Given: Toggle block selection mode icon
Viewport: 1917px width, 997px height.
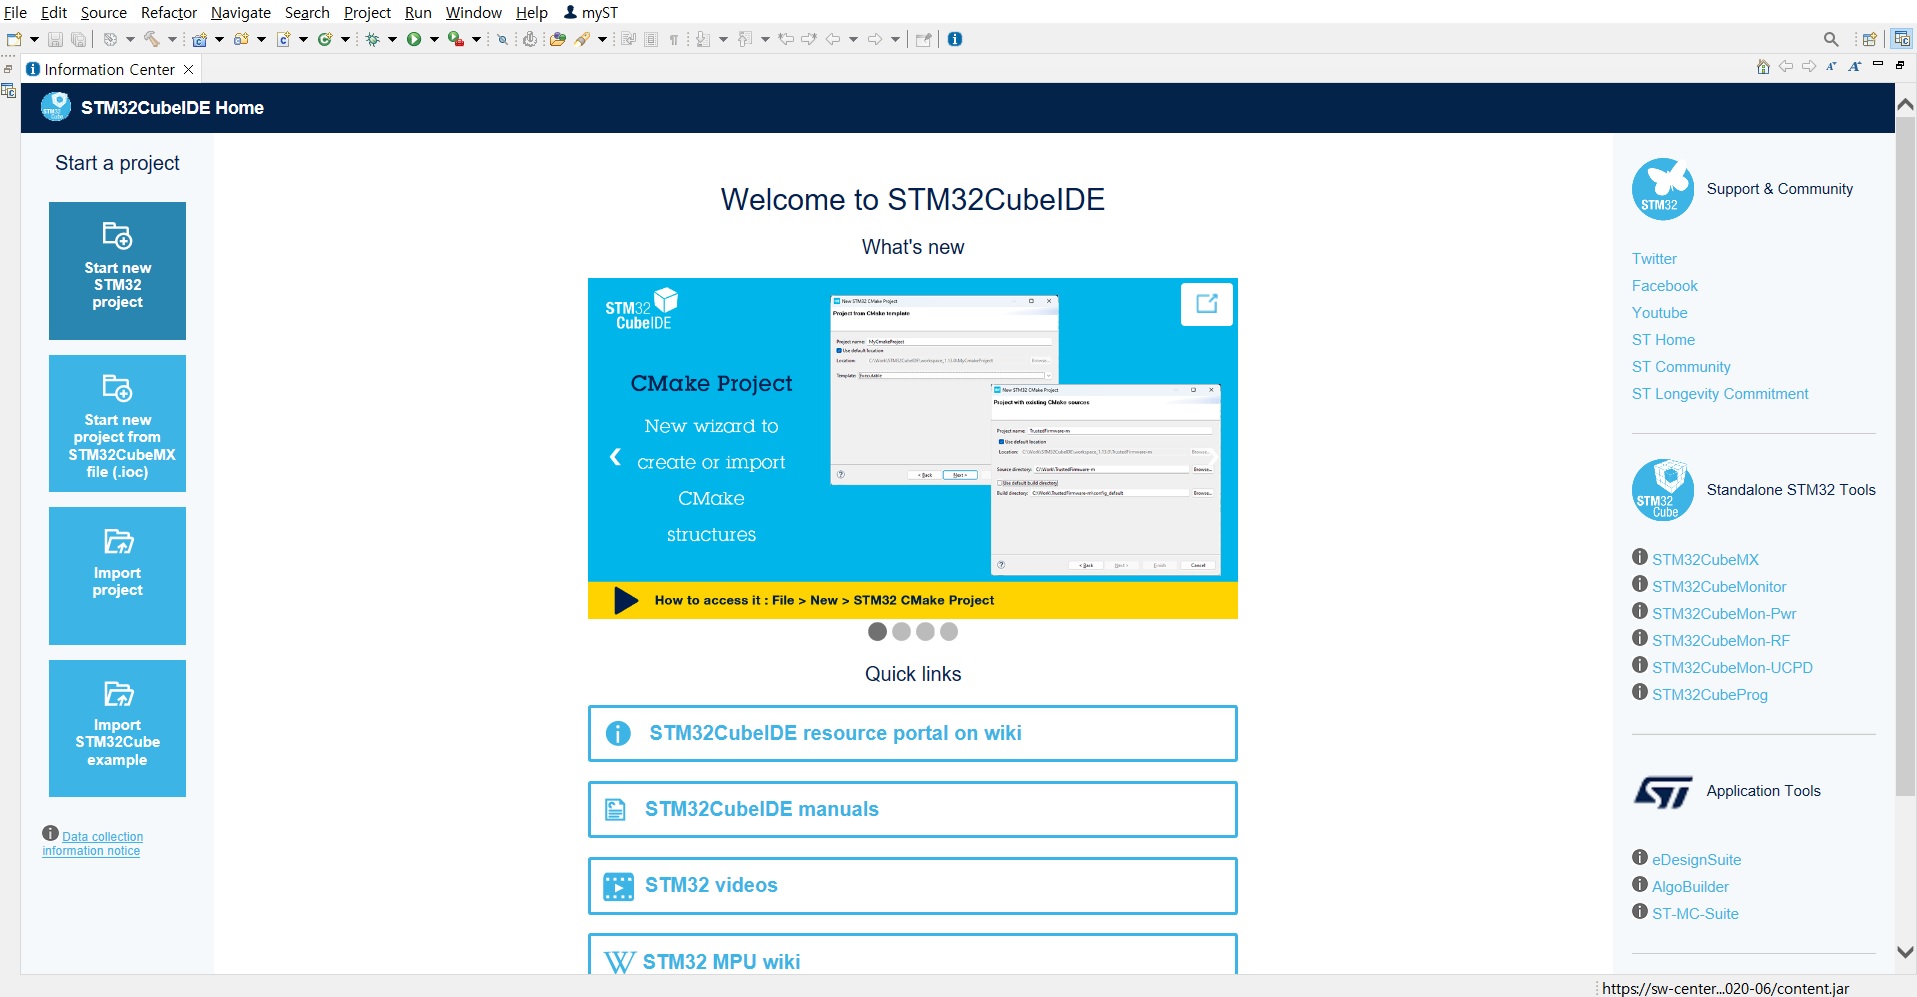Looking at the screenshot, I should coord(650,39).
